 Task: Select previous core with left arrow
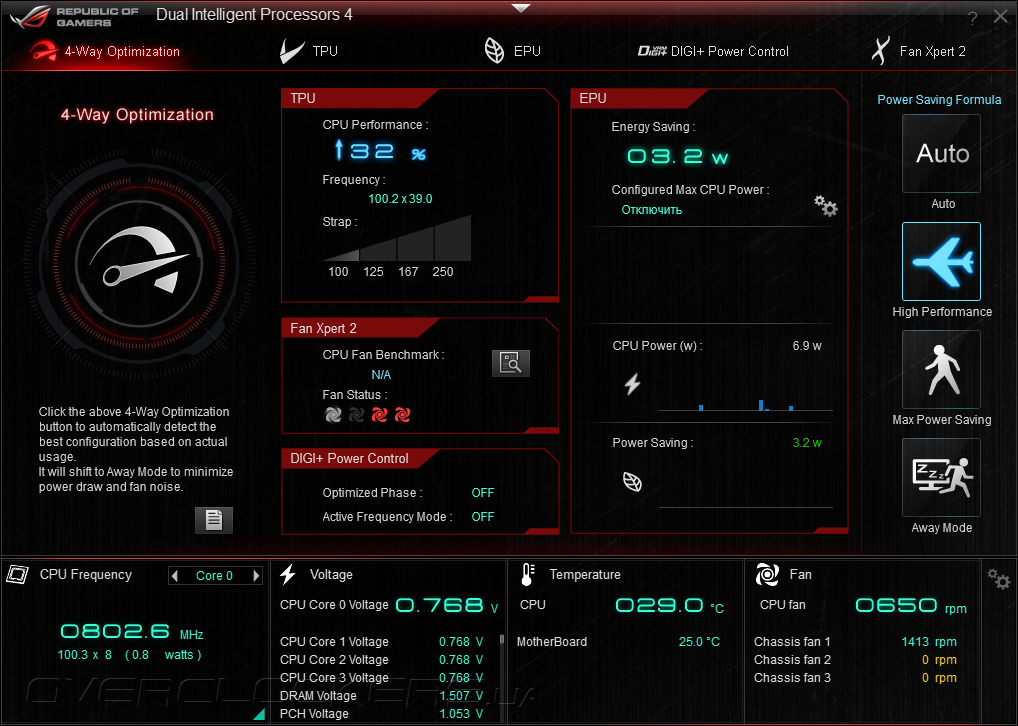[x=174, y=575]
